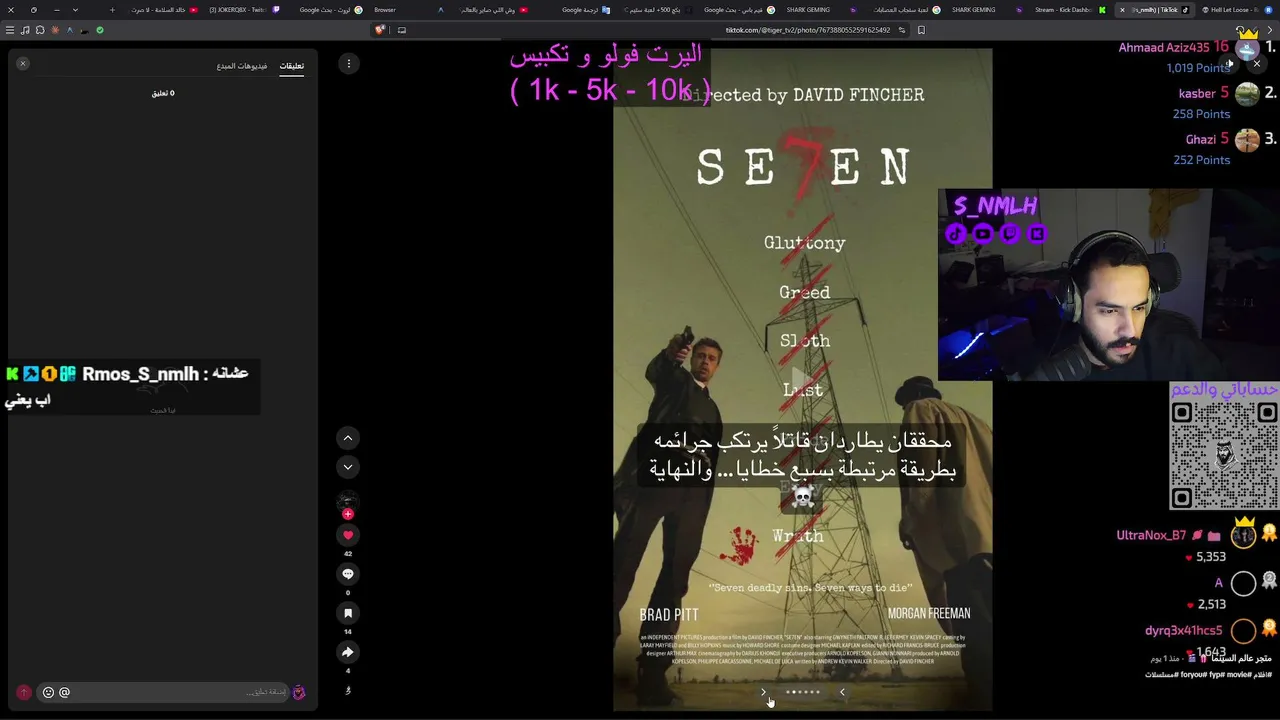Like the TikTok post with the heart icon

(x=348, y=535)
